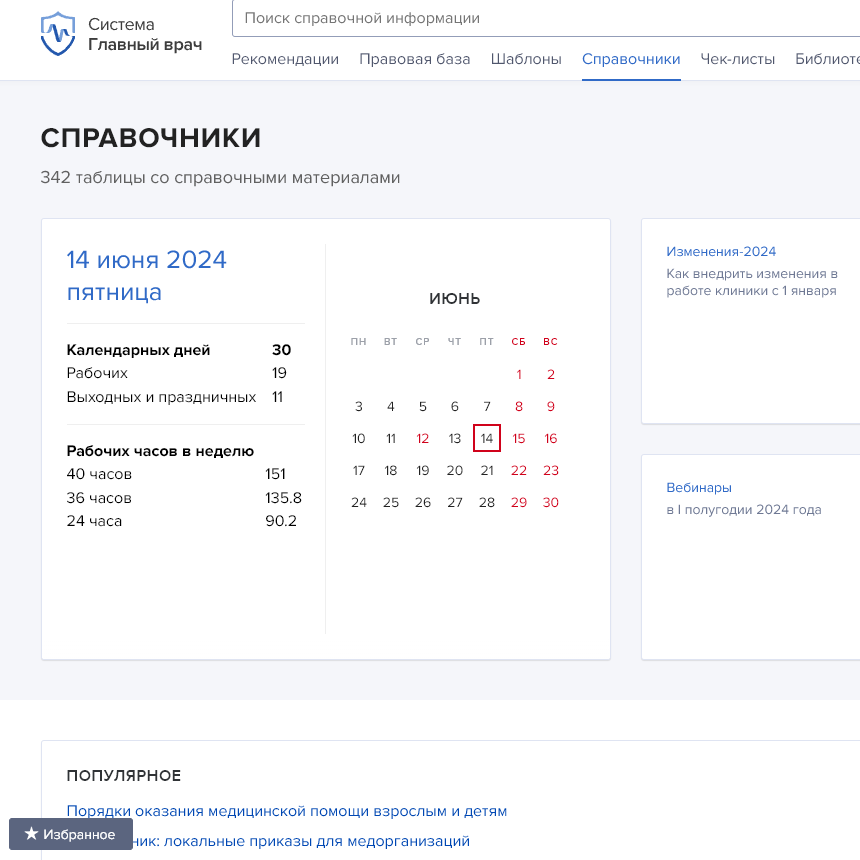Click date 6 in the calendar

coord(455,406)
